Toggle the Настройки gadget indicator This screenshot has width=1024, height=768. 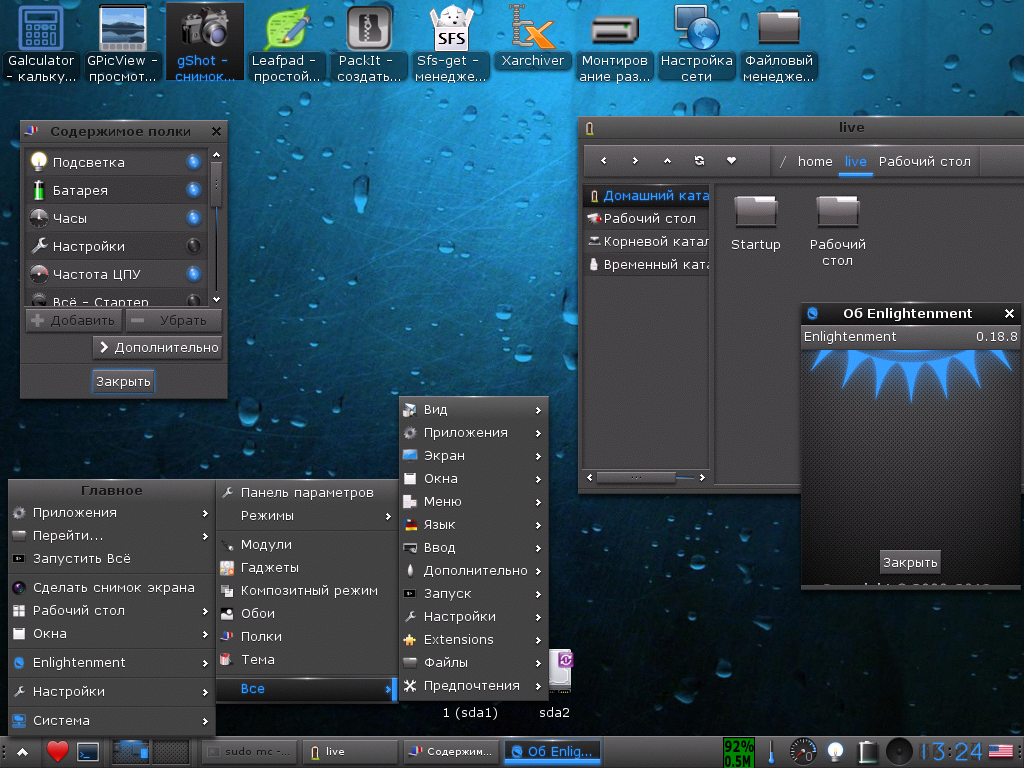[193, 246]
